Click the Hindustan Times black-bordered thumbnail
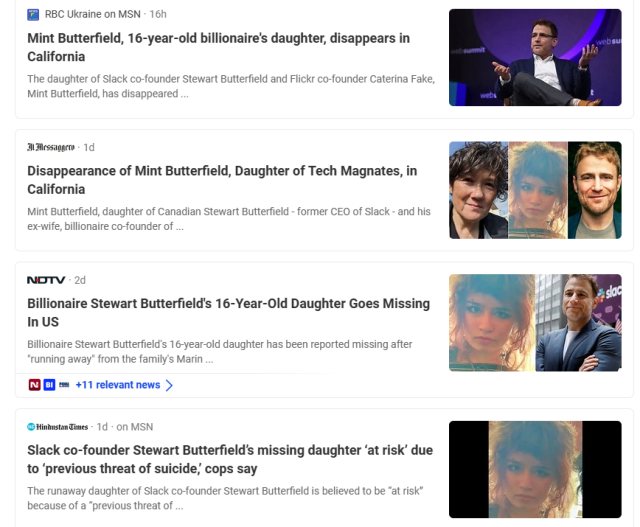This screenshot has height=527, width=640. [535, 469]
